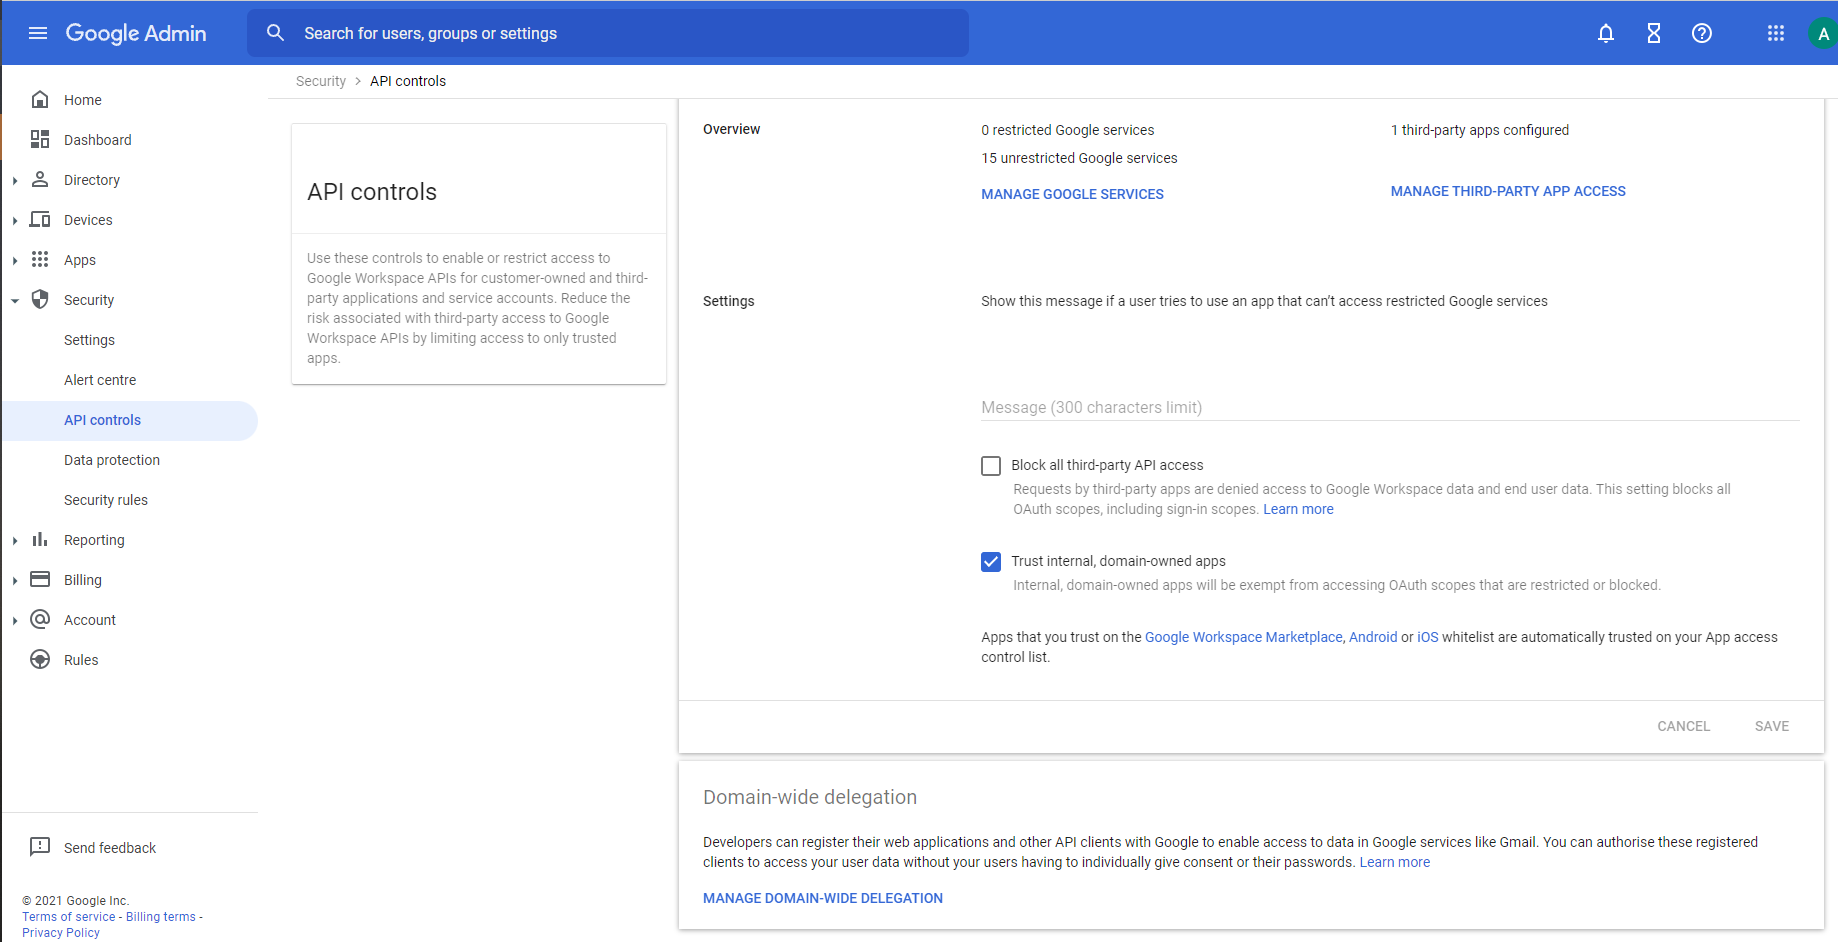This screenshot has width=1838, height=942.
Task: Open the Android whitelist link
Action: (x=1373, y=637)
